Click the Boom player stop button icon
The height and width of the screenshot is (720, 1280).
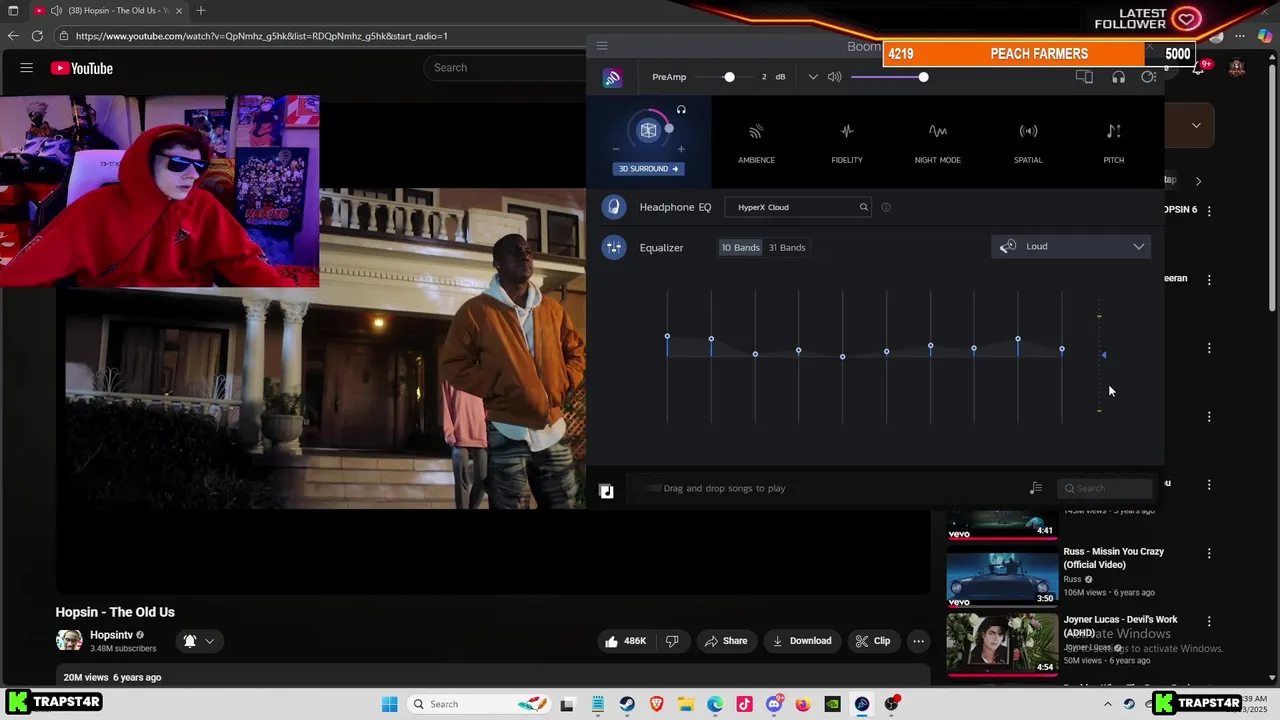606,491
